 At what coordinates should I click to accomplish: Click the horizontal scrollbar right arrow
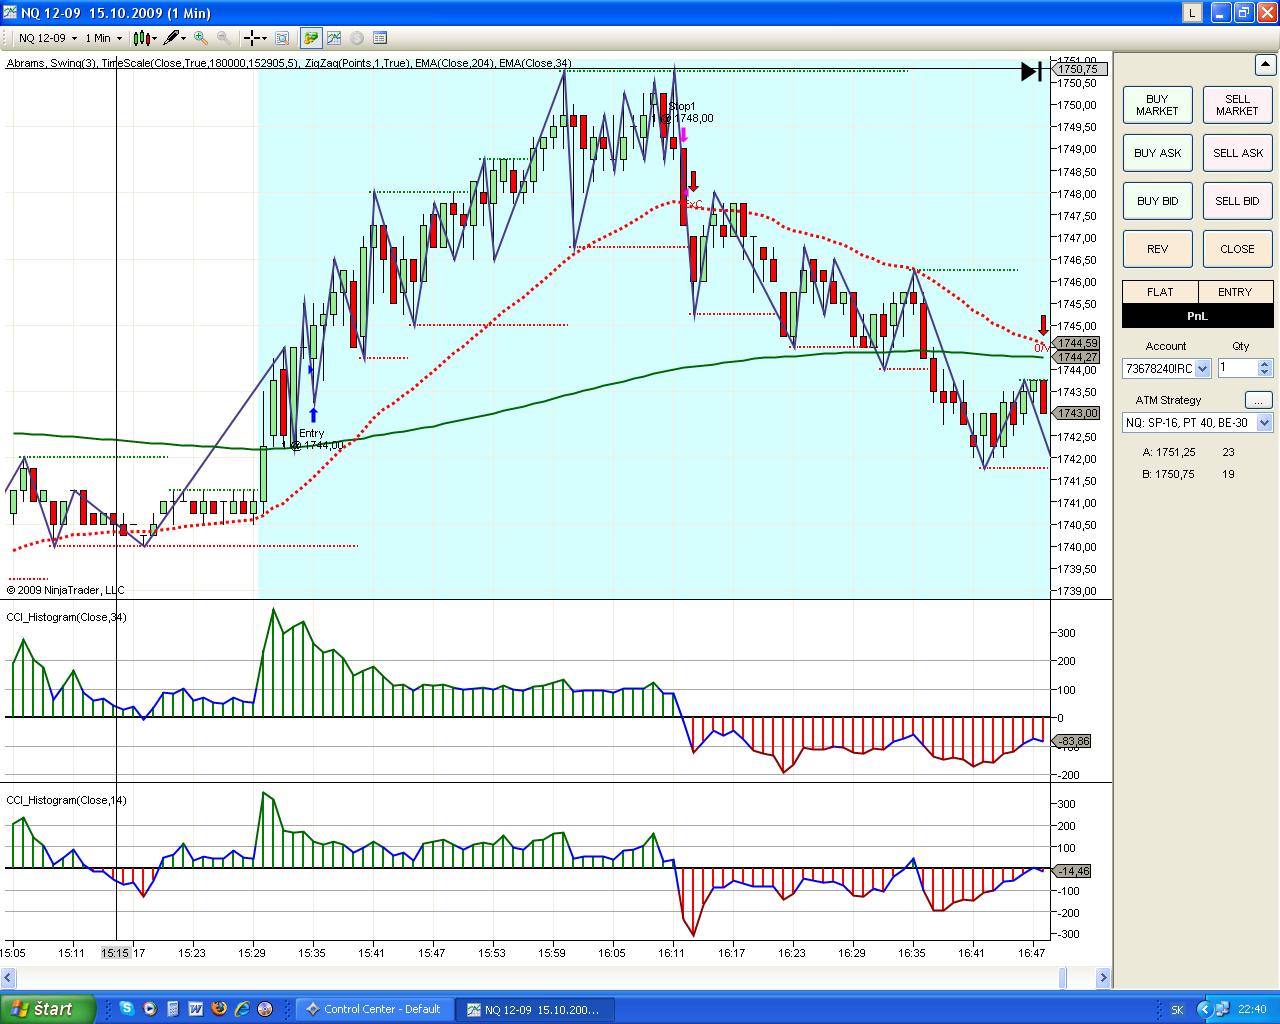[x=1104, y=978]
